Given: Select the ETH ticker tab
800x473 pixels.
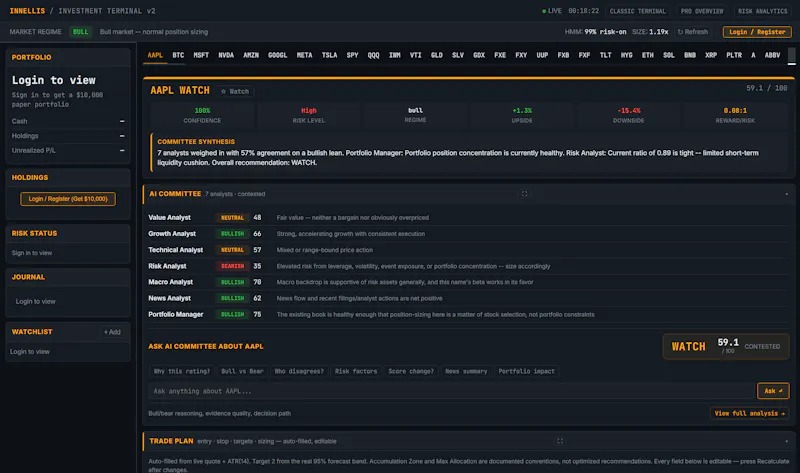Looking at the screenshot, I should [x=647, y=55].
